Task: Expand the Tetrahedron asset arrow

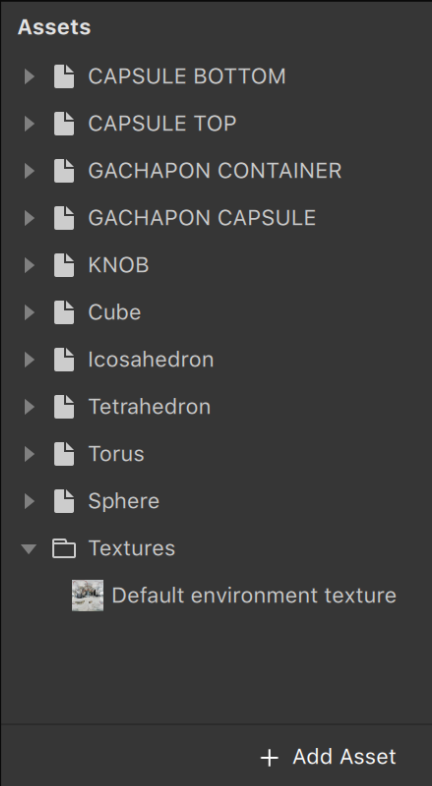Action: coord(30,407)
